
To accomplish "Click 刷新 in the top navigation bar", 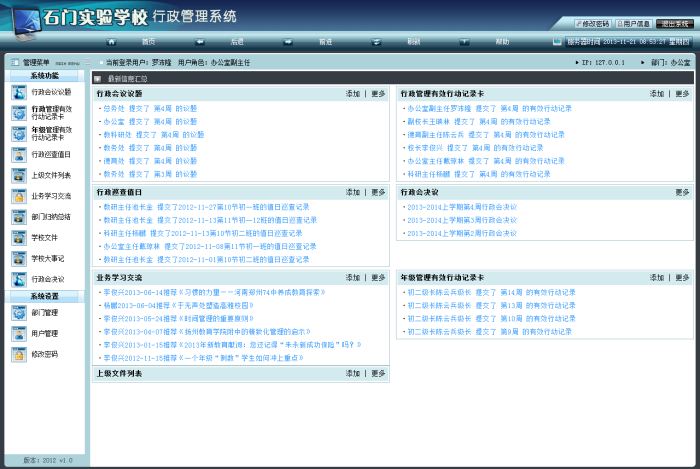I will [413, 41].
